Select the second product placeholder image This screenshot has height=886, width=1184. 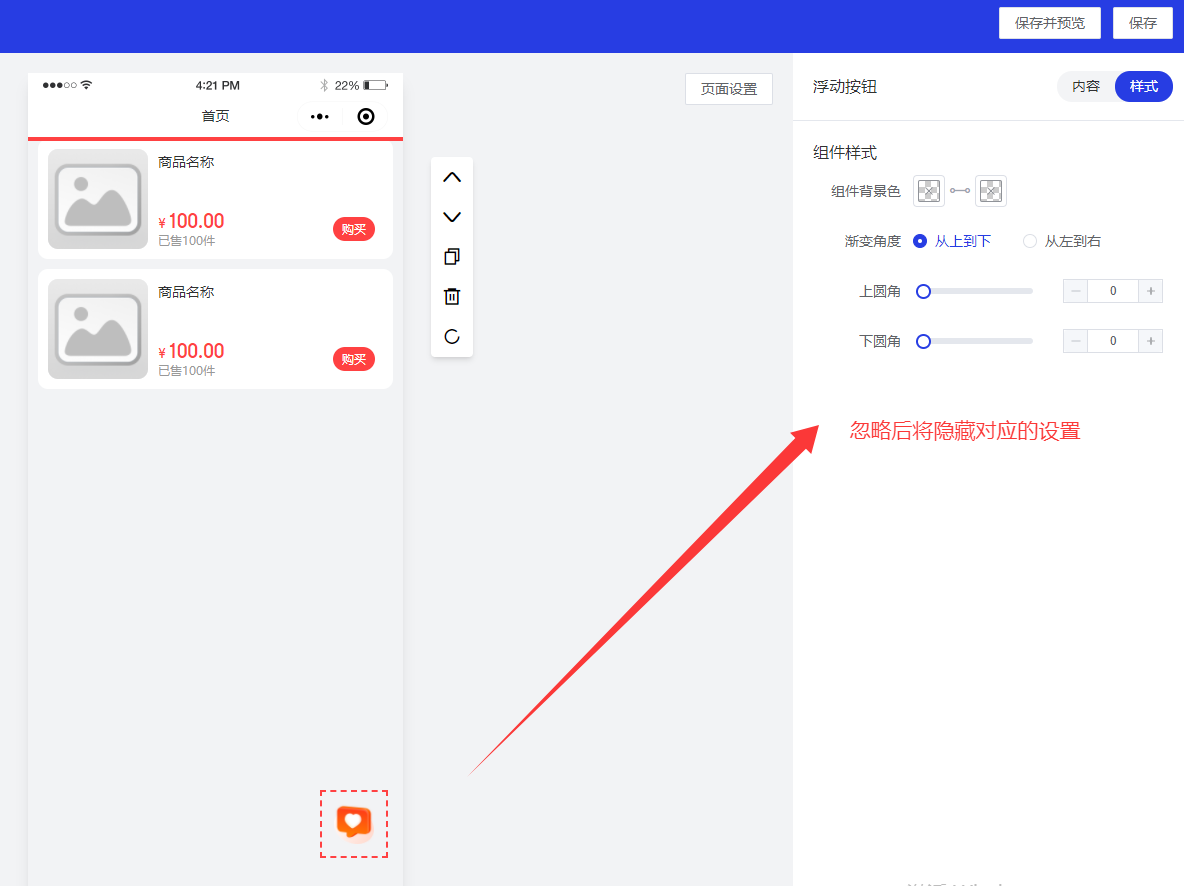tap(97, 329)
